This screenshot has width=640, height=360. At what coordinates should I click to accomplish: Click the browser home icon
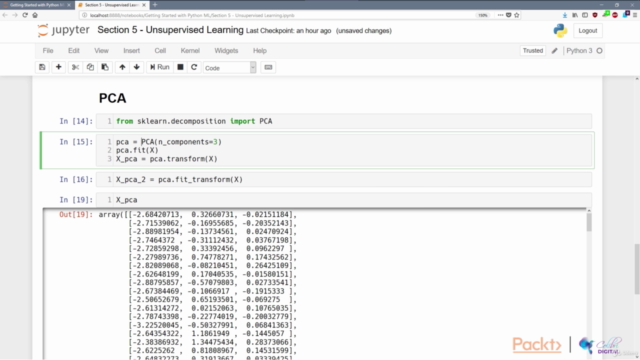tap(35, 15)
